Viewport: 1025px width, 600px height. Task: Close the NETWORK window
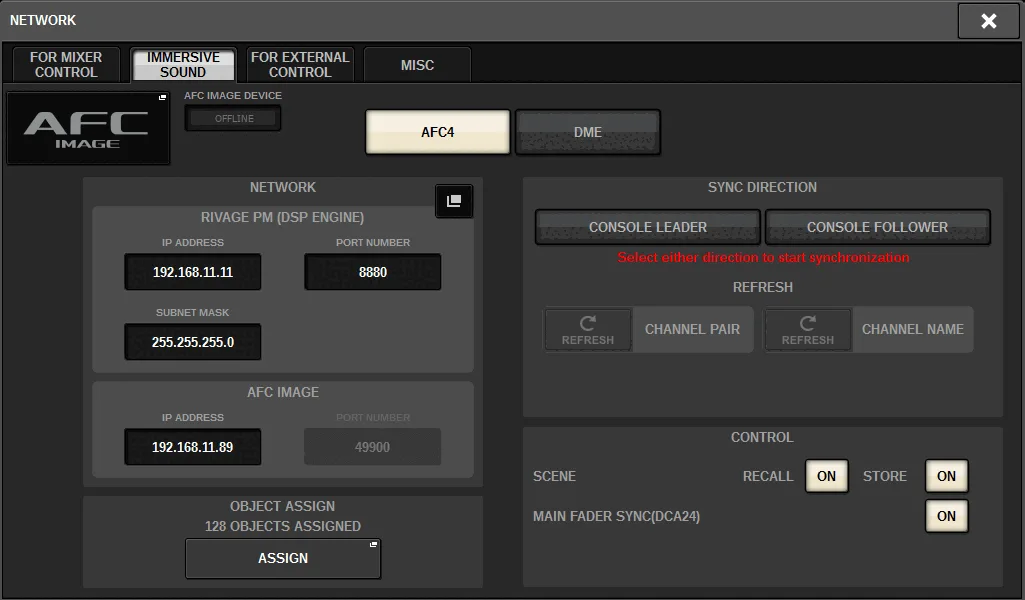tap(988, 21)
